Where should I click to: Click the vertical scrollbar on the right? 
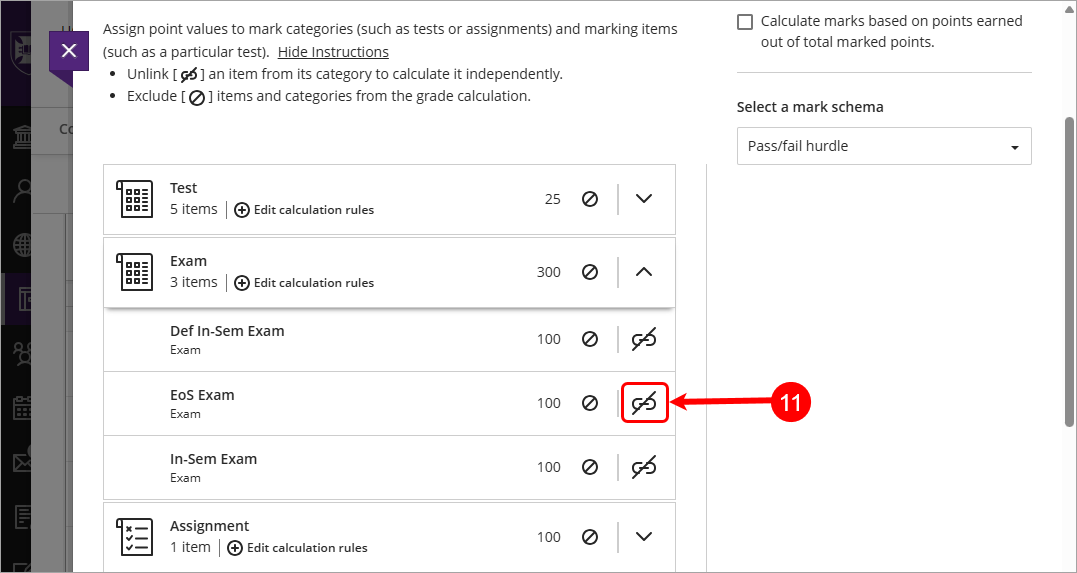tap(1069, 271)
